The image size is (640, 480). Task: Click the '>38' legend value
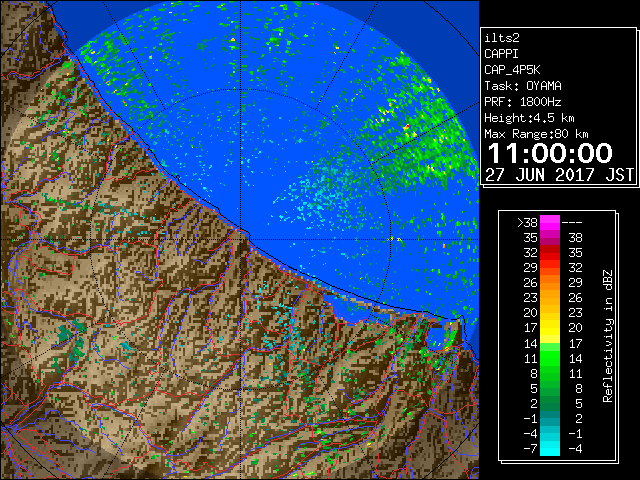pyautogui.click(x=527, y=223)
